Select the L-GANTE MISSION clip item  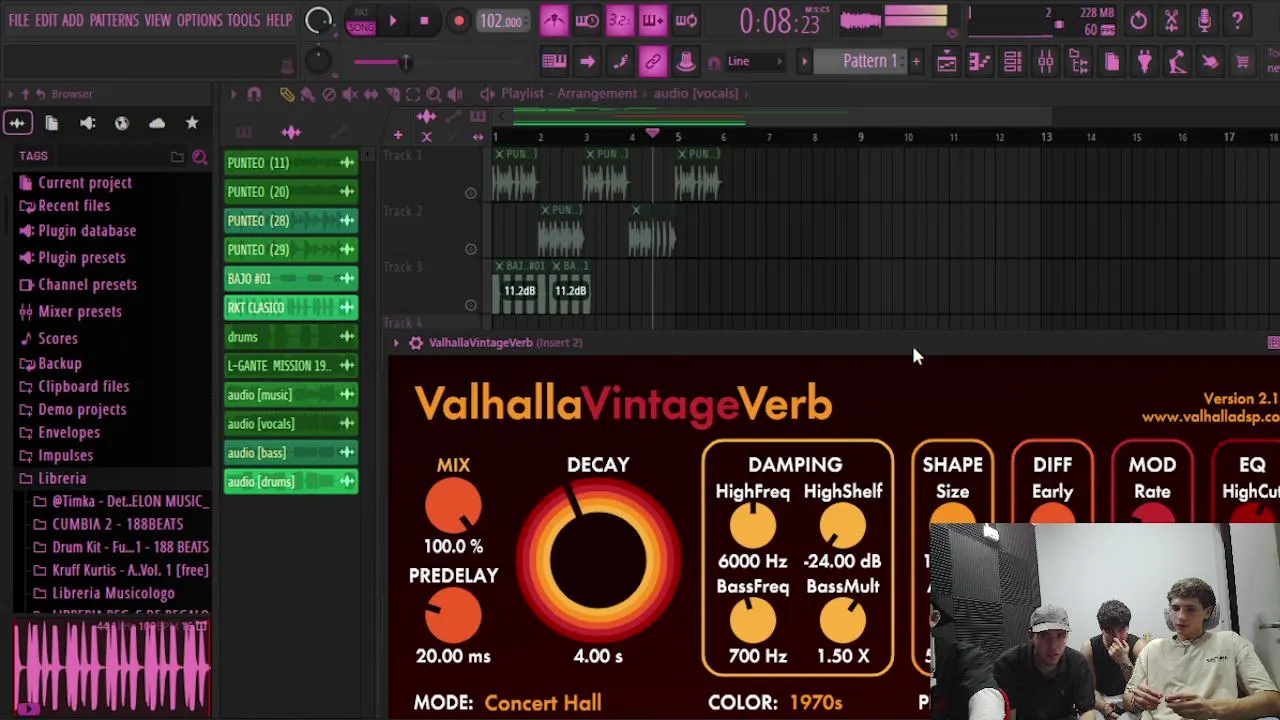290,366
